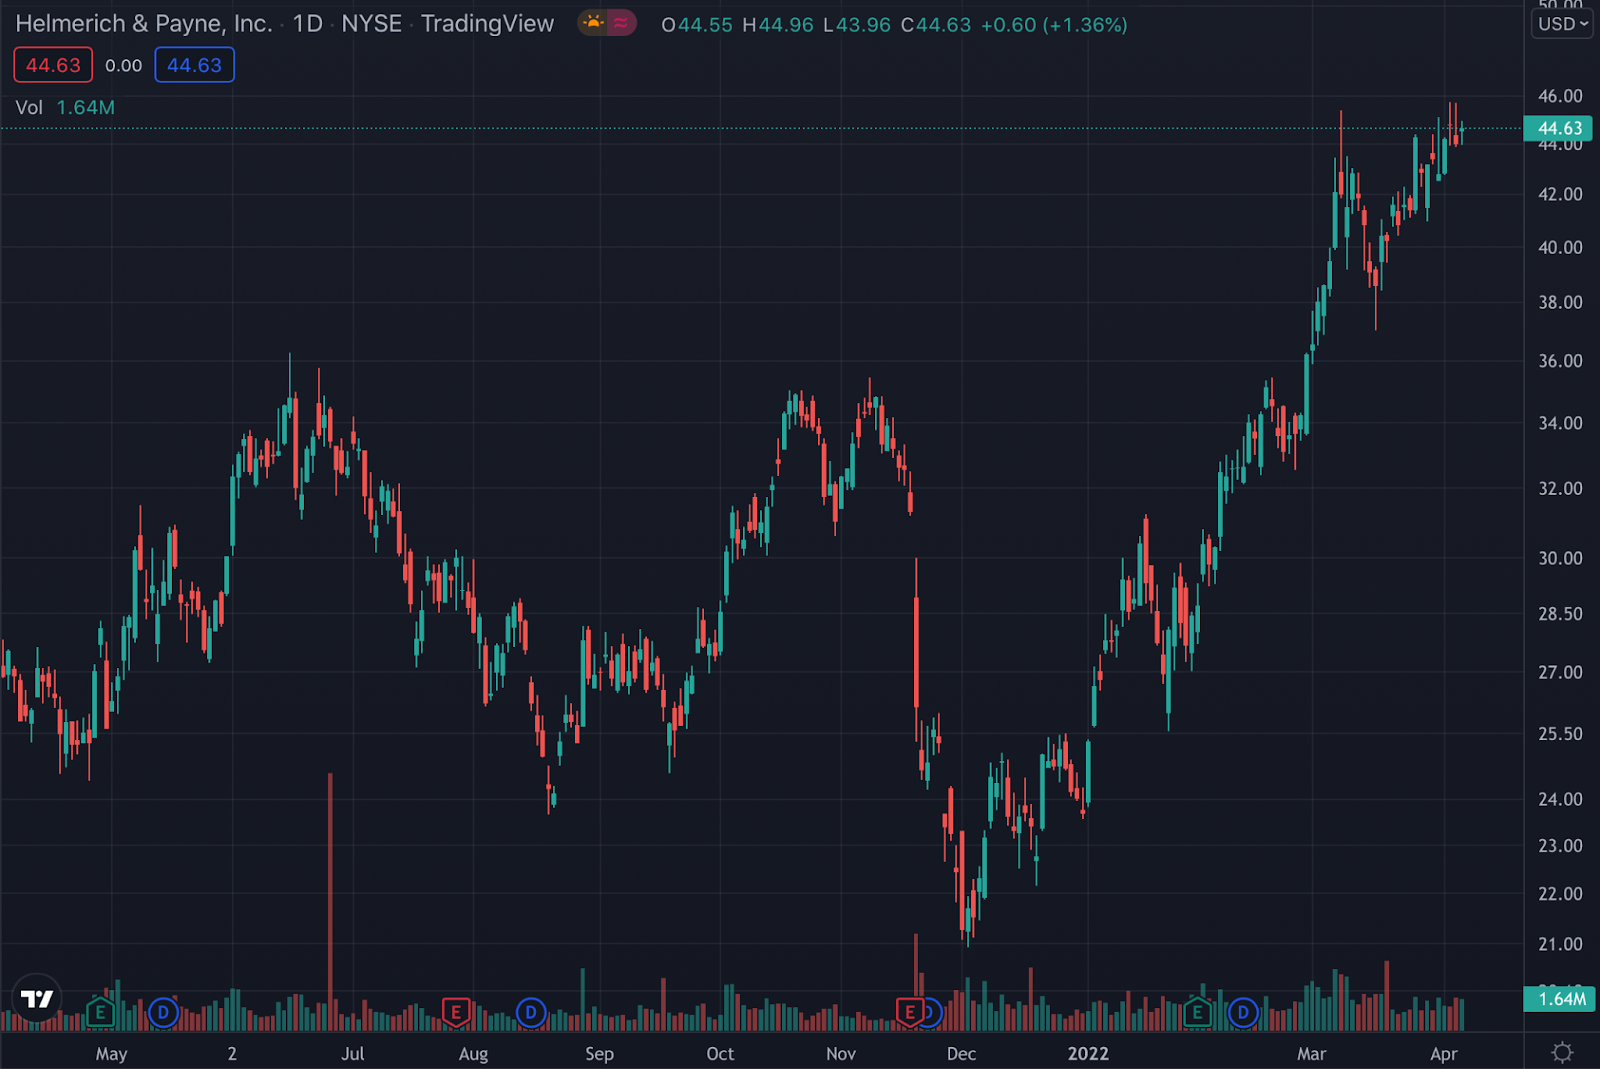The image size is (1600, 1069).
Task: Click the dividend marker right after May
Action: [x=163, y=1013]
